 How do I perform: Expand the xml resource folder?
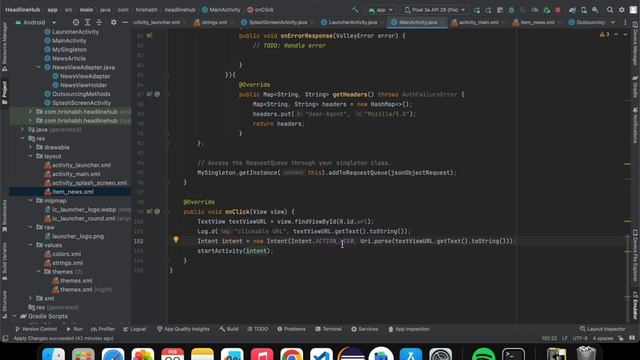(x=30, y=298)
